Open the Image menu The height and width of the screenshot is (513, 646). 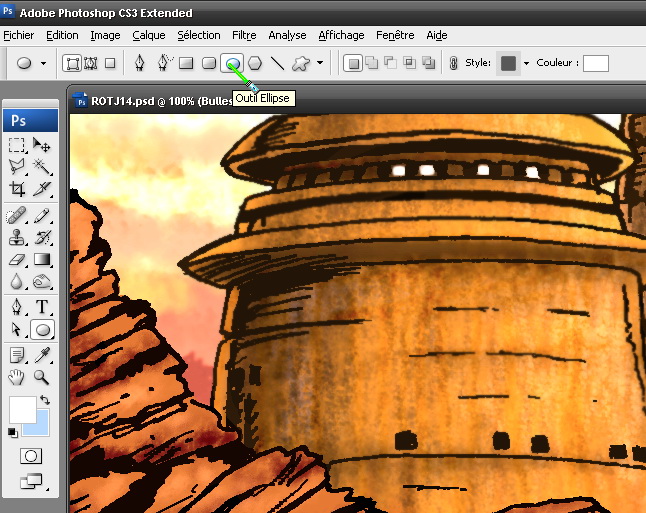pos(105,35)
